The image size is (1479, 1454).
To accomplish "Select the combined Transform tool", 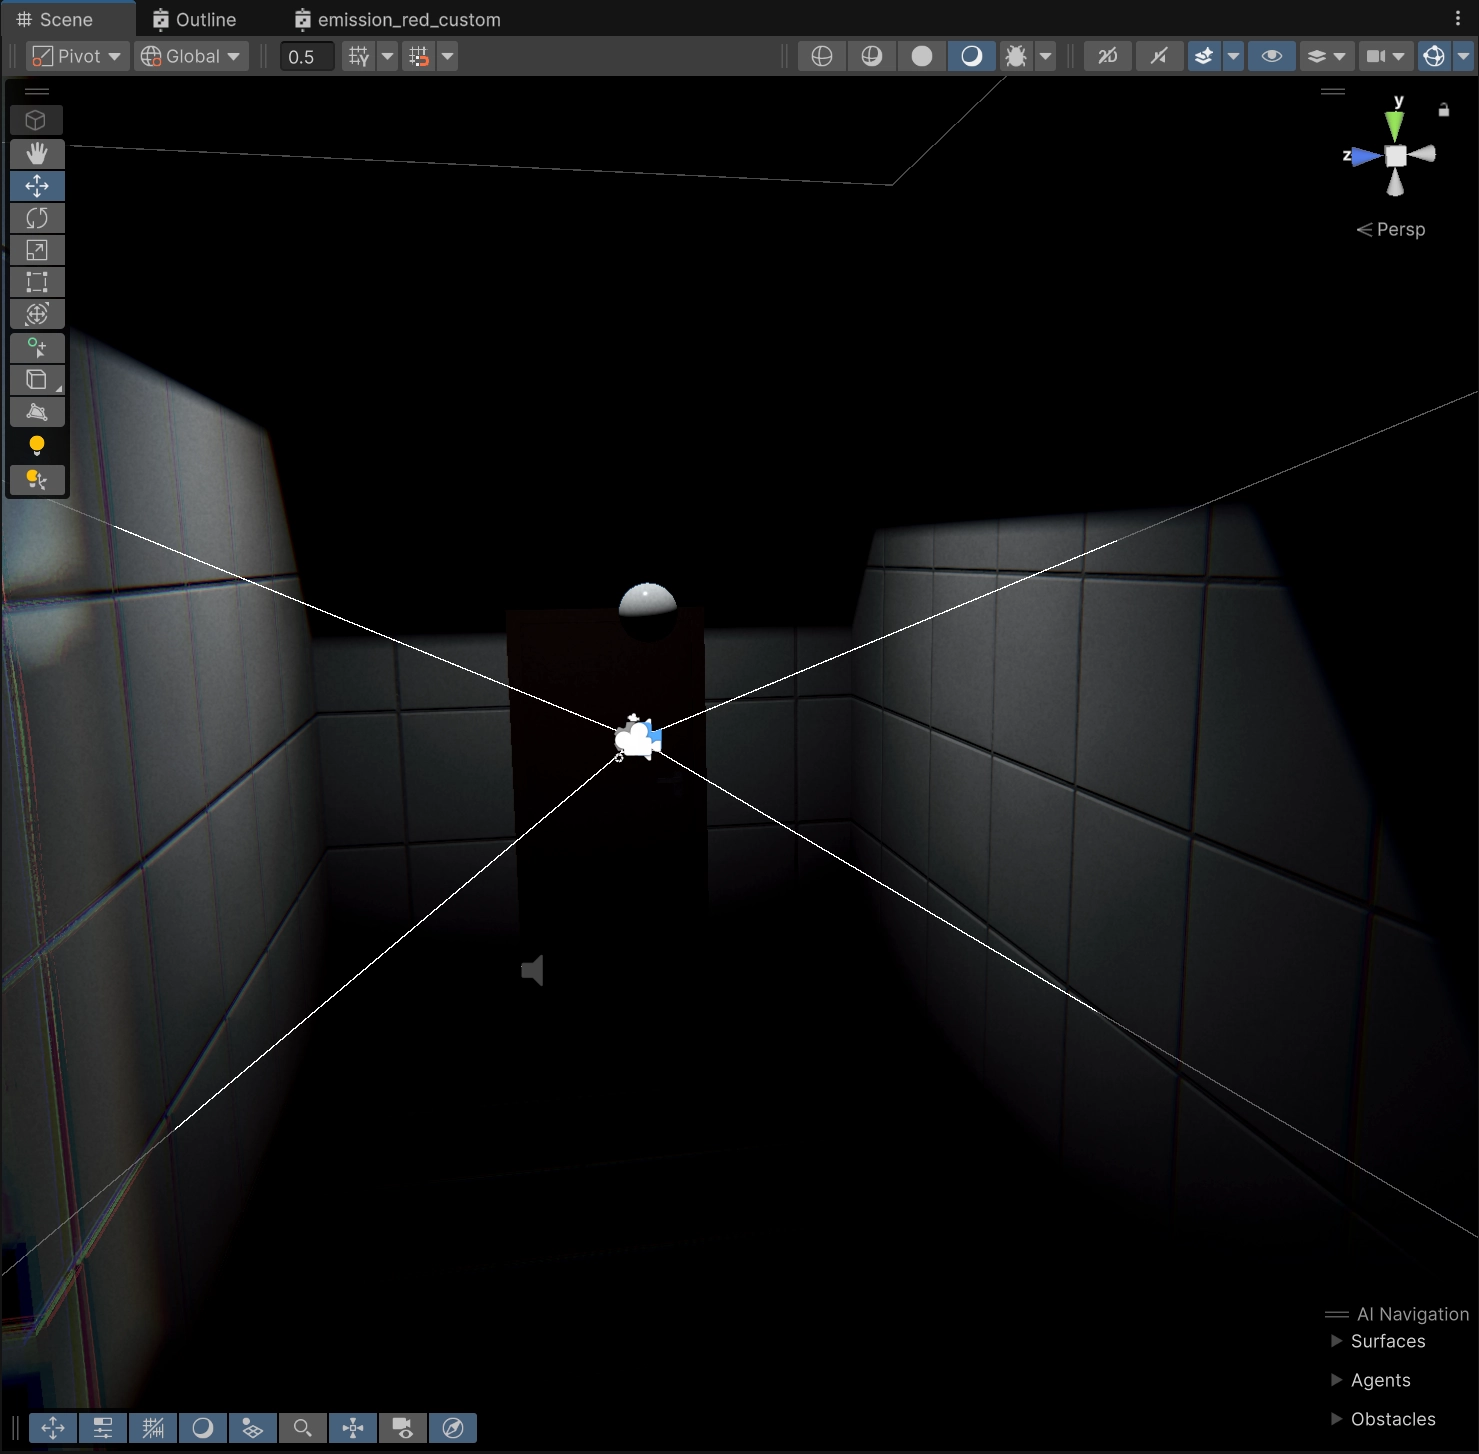I will click(x=37, y=314).
